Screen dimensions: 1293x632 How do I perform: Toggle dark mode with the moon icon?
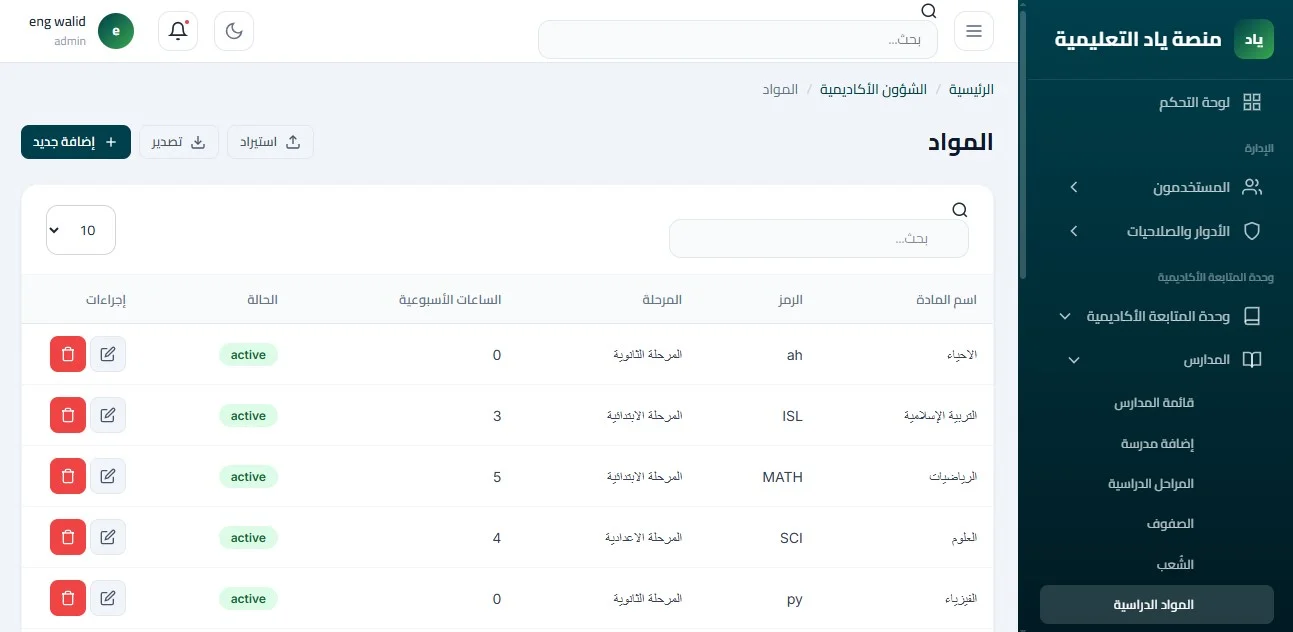pyautogui.click(x=234, y=31)
